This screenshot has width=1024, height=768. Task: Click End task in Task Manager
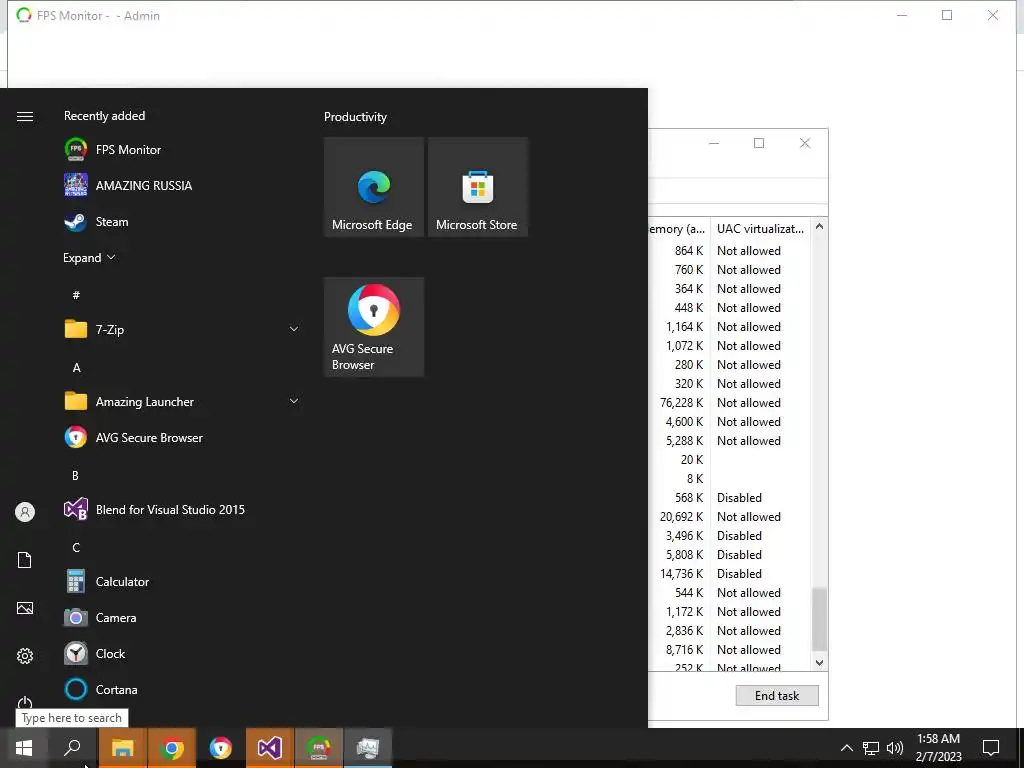click(x=777, y=696)
